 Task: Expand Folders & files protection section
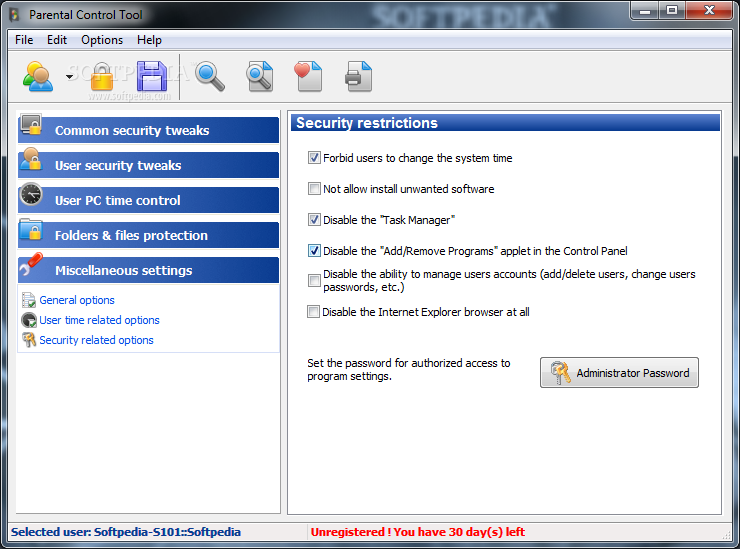click(148, 235)
